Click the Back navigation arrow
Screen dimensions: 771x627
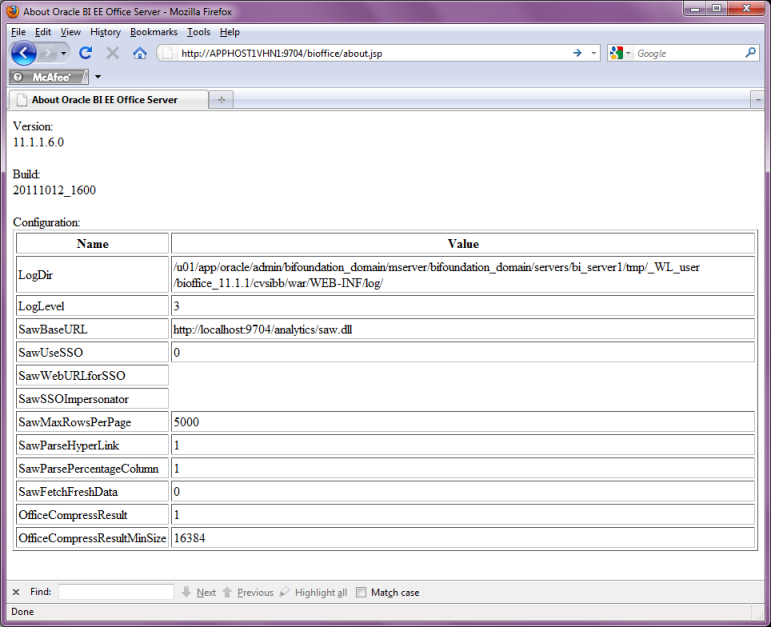pos(24,53)
